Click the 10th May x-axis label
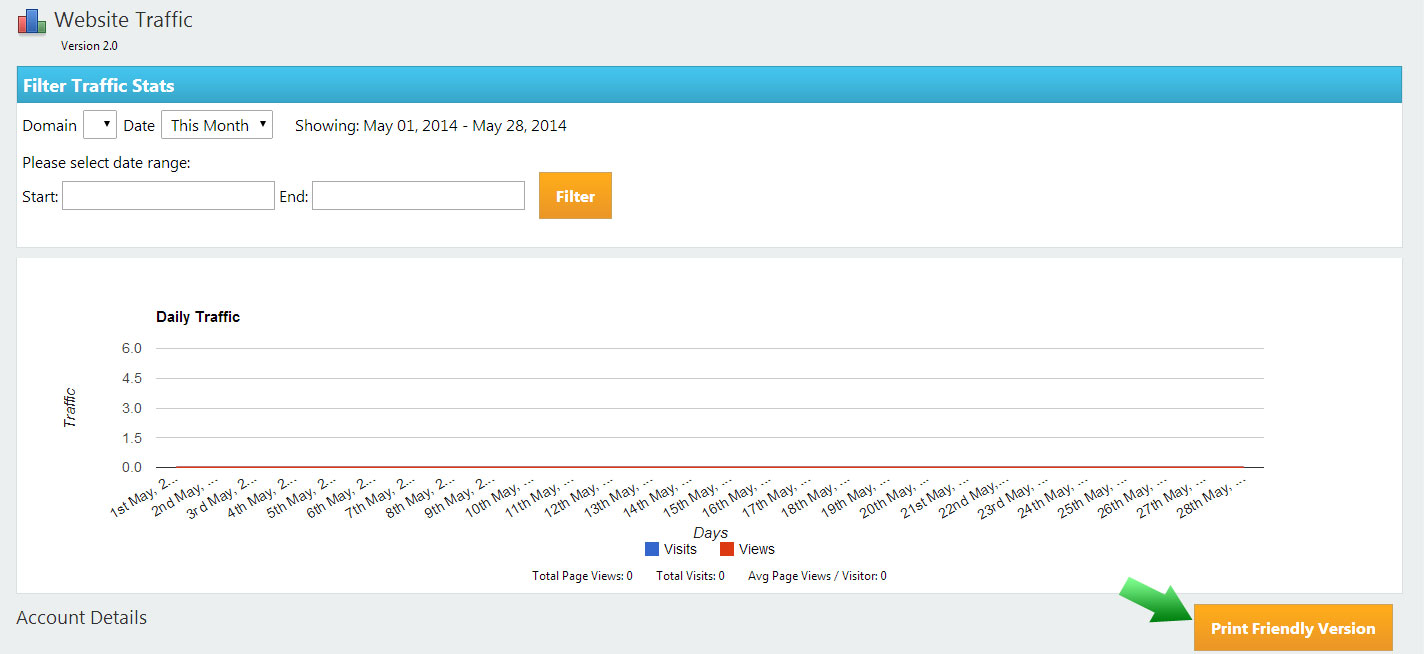The width and height of the screenshot is (1424, 654). (499, 497)
